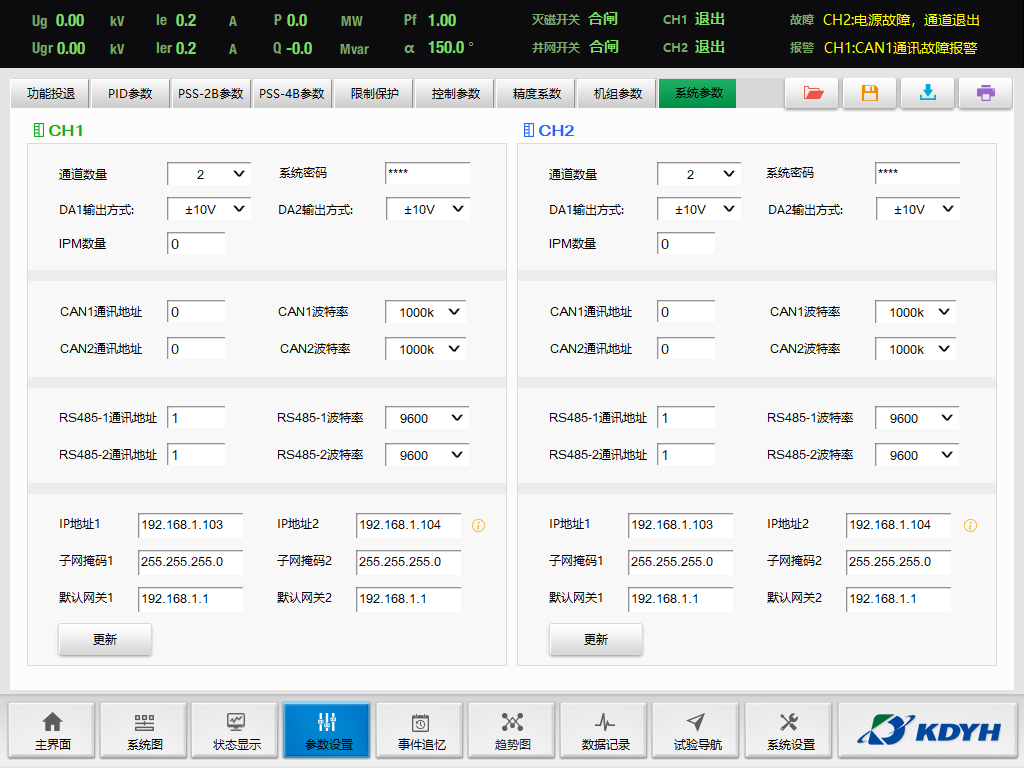Click the info icon beside CH1 IP地址2
Viewport: 1024px width, 768px height.
coord(478,525)
